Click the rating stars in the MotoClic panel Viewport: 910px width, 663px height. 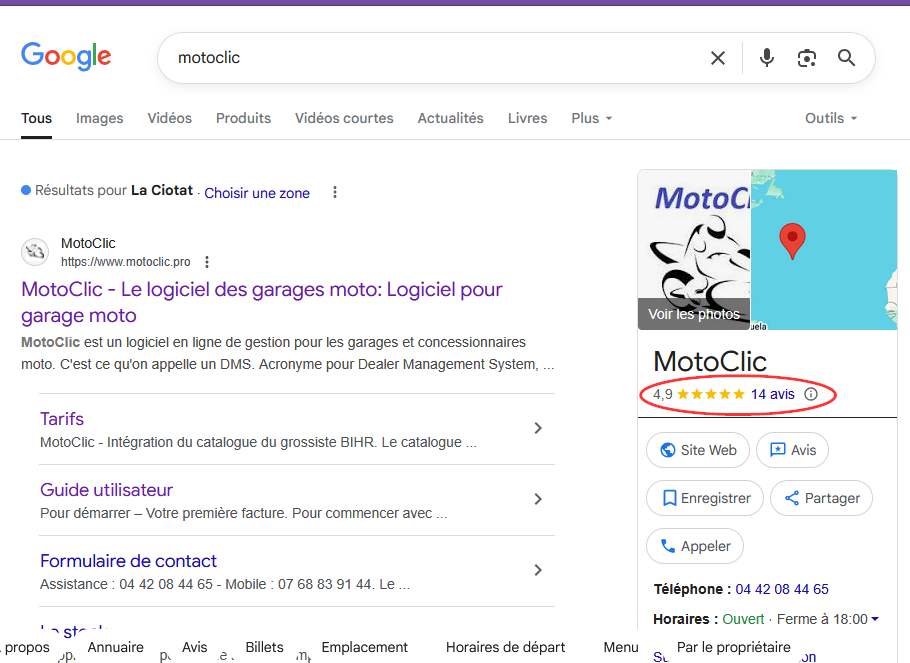[711, 394]
